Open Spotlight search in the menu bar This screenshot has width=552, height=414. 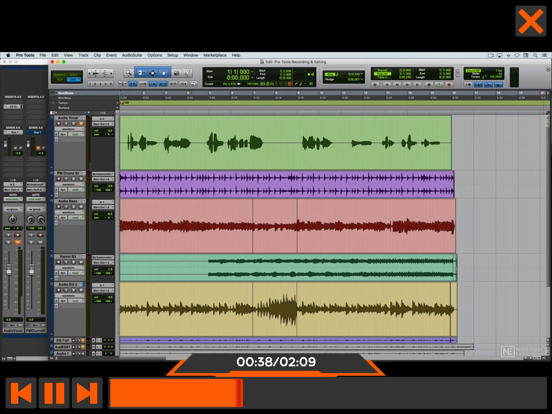535,55
